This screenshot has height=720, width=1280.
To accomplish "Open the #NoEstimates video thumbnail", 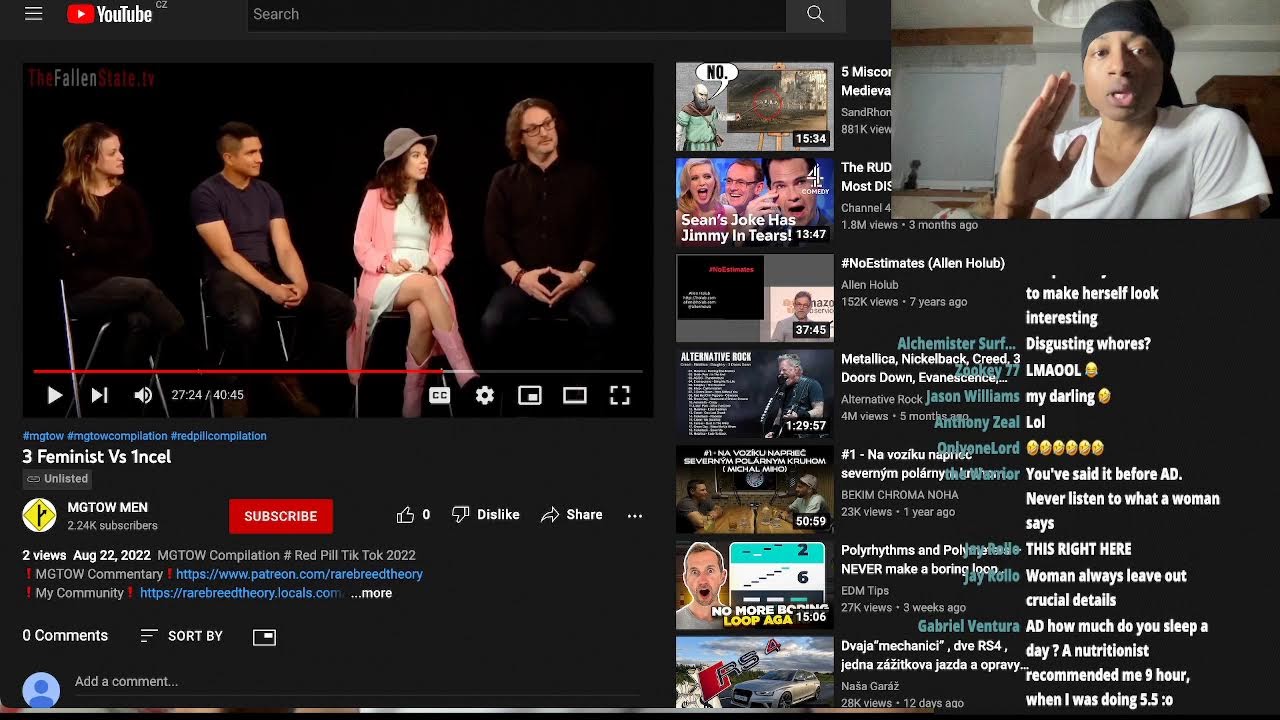I will click(754, 298).
